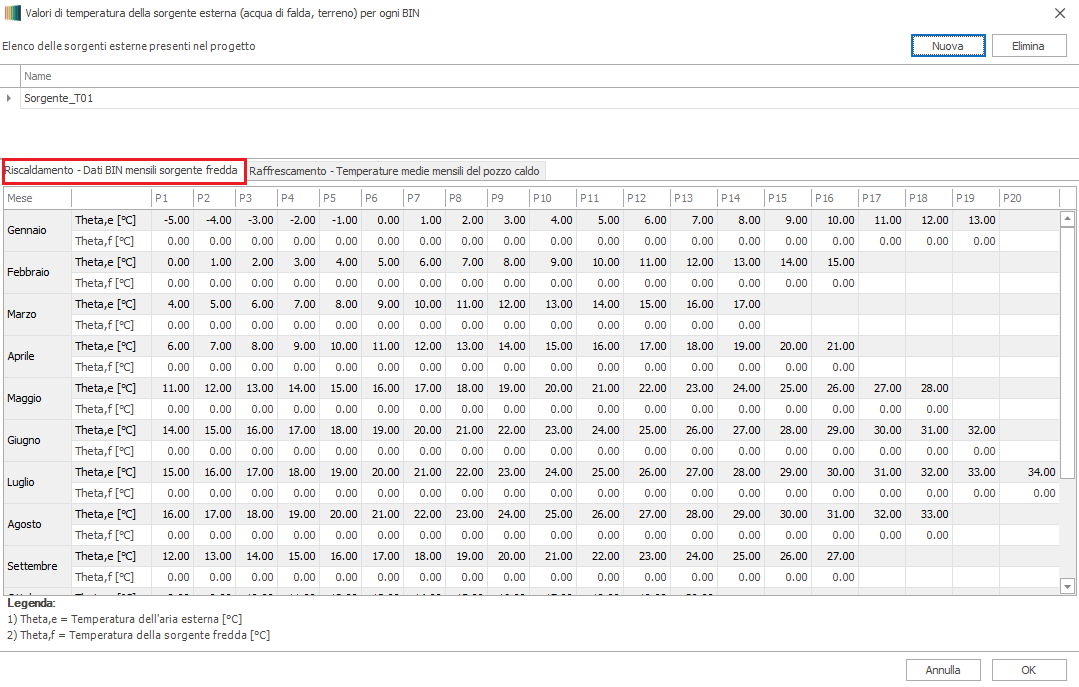Open the Riscaldamento BIN mensili tab

point(121,171)
